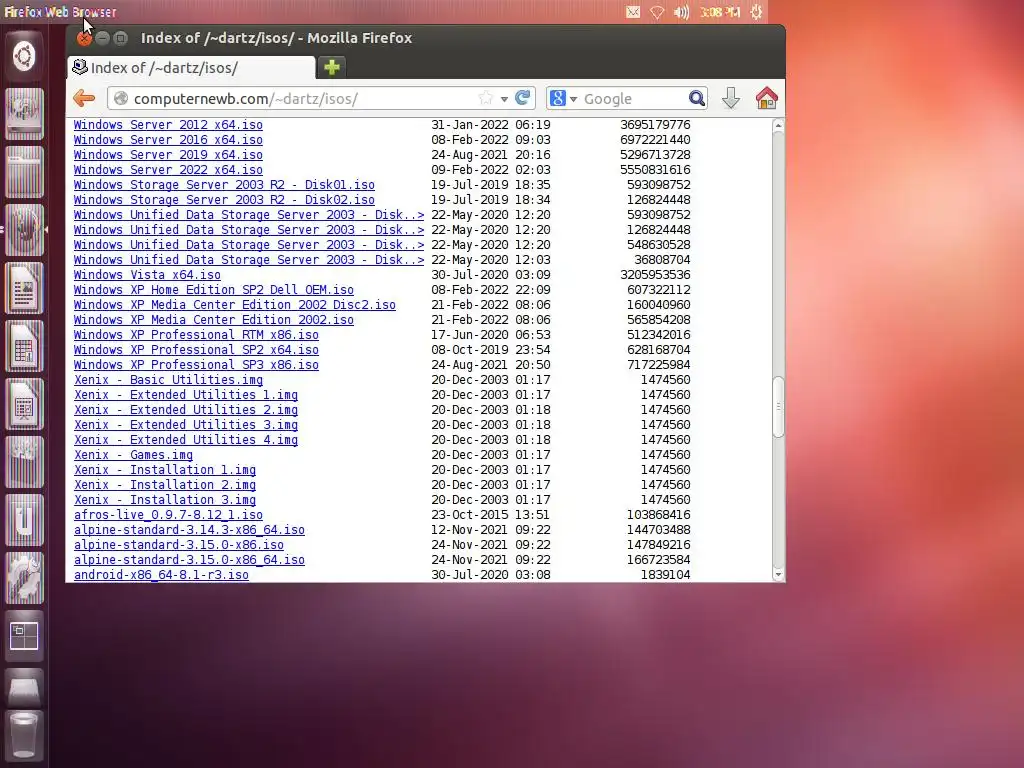1024x768 pixels.
Task: Open System Settings from the launcher
Action: (24, 579)
